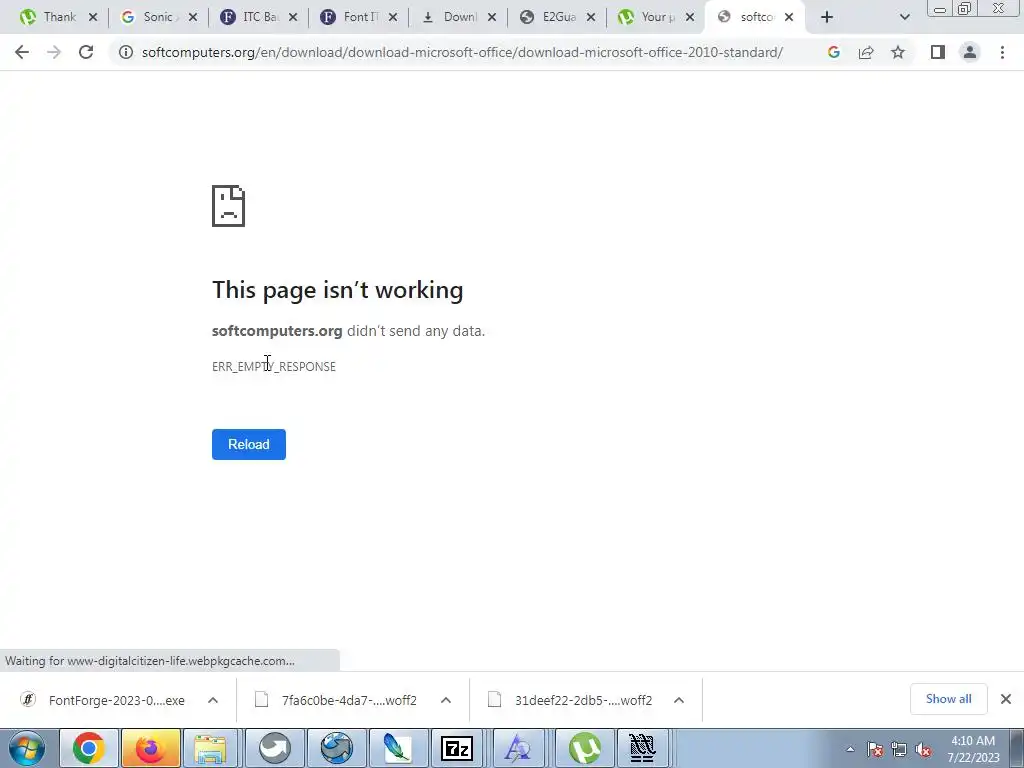Open the globe taskbar application

tap(336, 748)
